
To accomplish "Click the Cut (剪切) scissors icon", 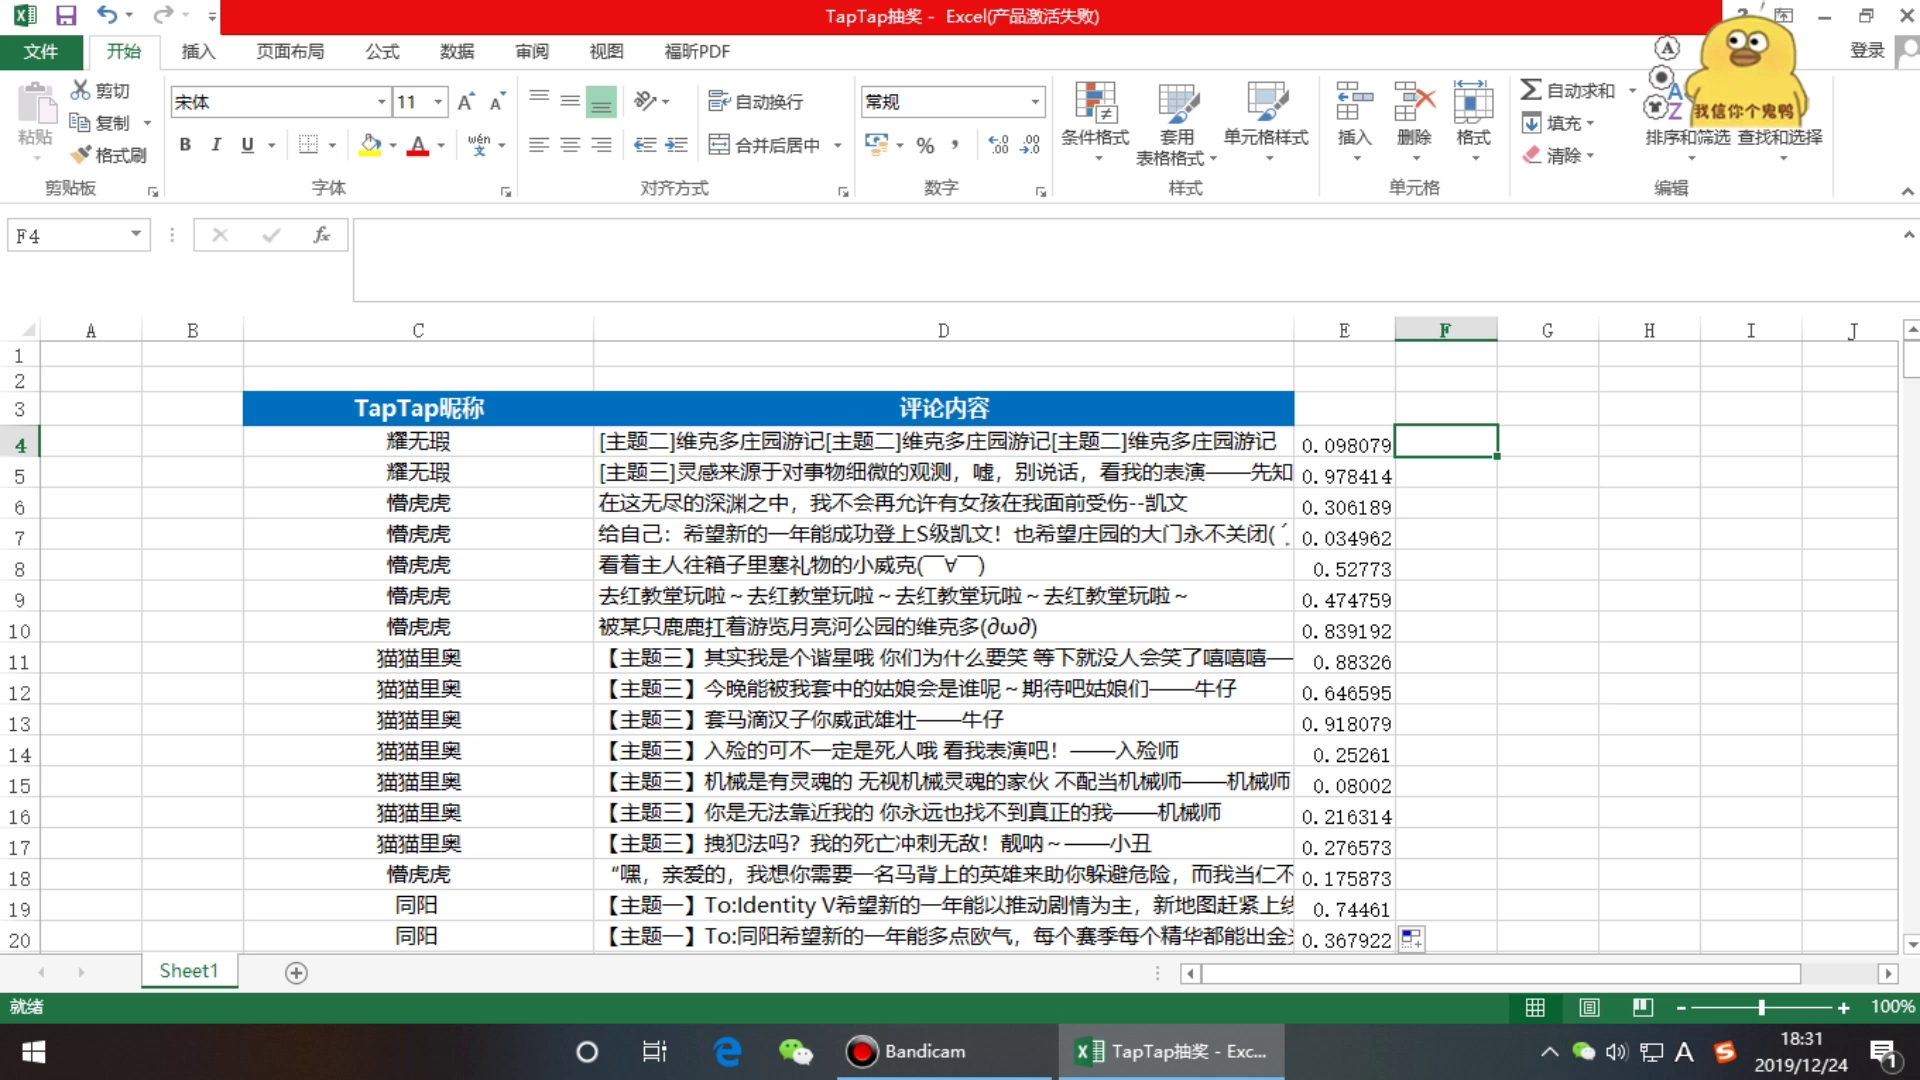I will click(80, 90).
